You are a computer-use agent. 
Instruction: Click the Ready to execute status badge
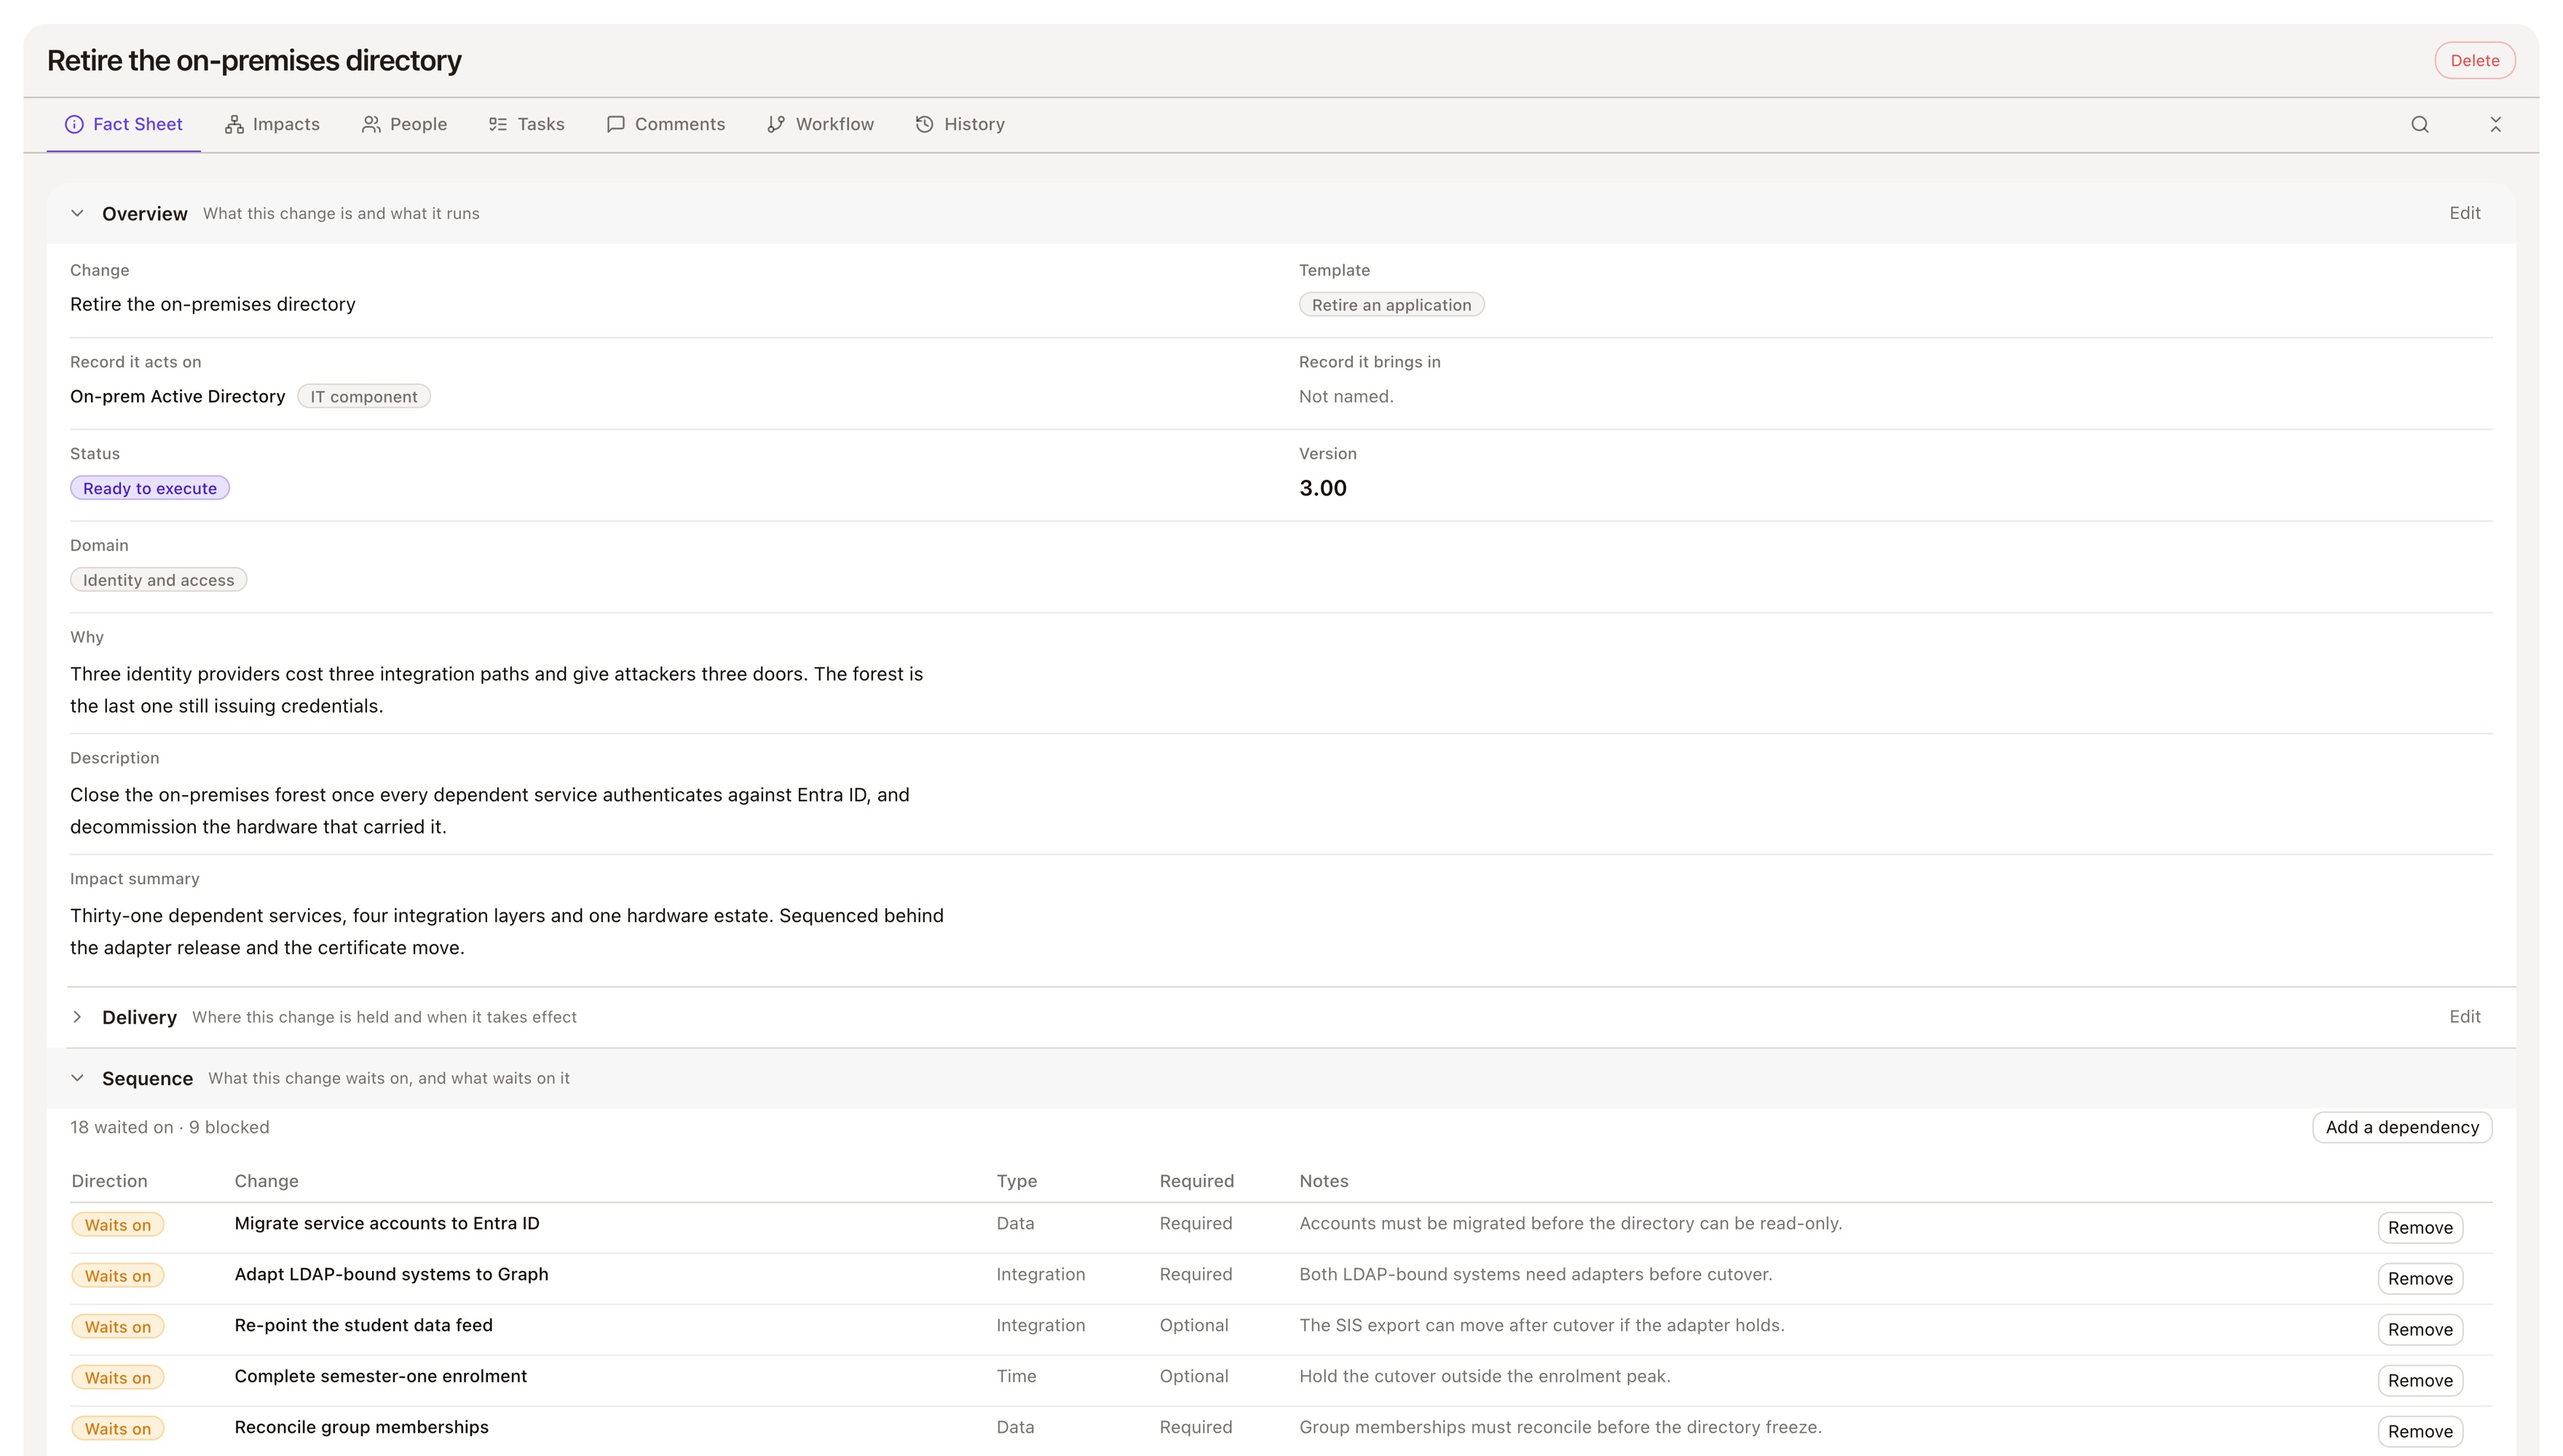click(x=150, y=488)
